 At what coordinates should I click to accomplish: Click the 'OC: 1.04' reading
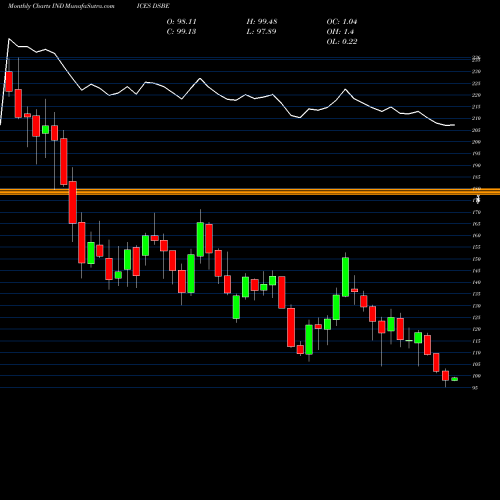(342, 22)
